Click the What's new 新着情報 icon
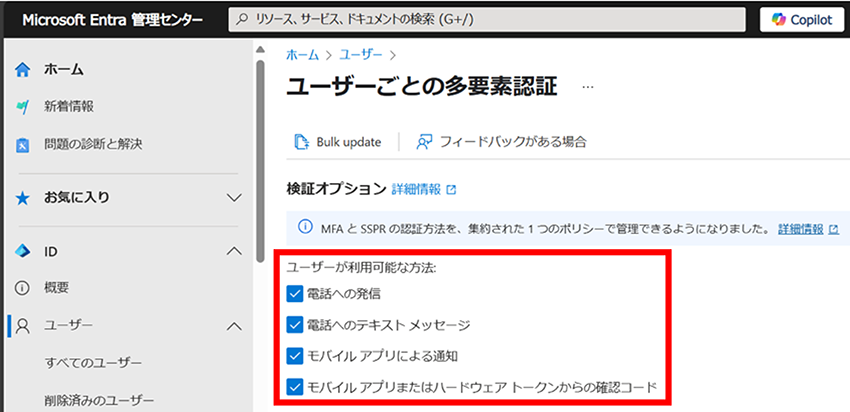Screen dimensions: 850x412 22,107
